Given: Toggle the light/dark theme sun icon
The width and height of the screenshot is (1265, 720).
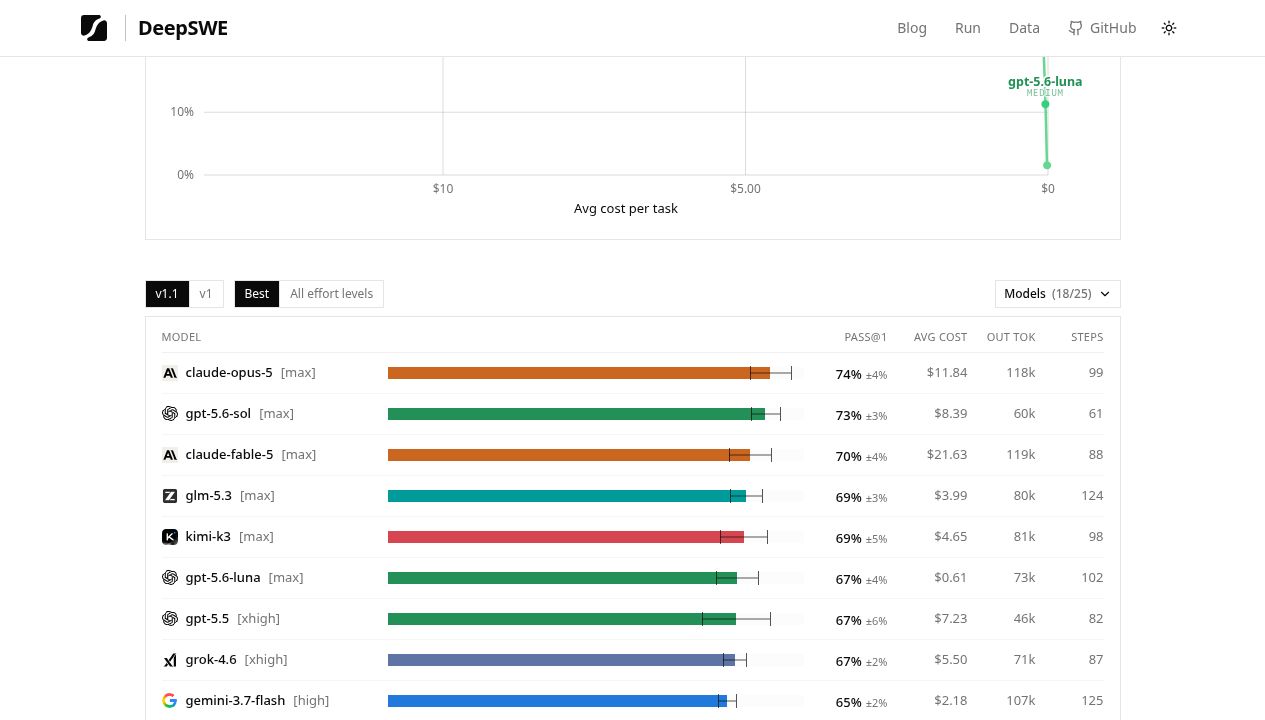Looking at the screenshot, I should point(1169,28).
